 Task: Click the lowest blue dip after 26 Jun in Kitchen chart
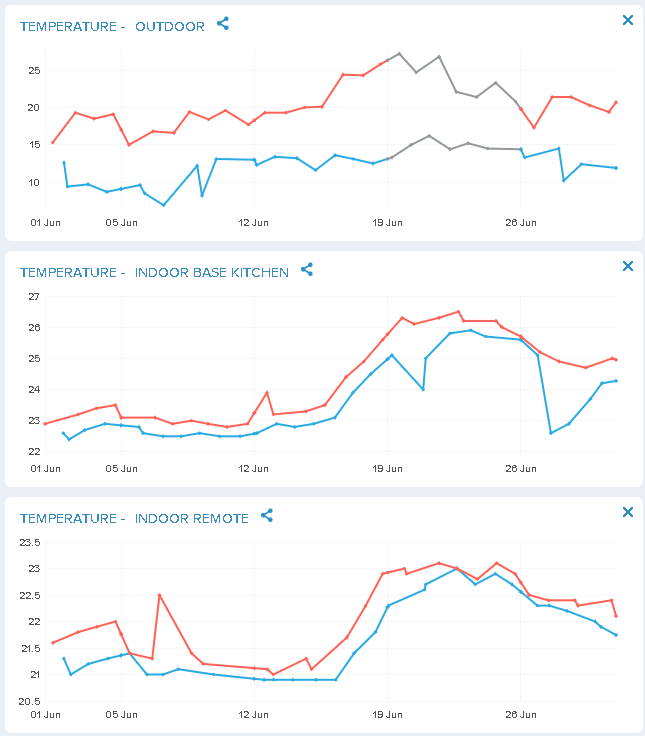(551, 433)
